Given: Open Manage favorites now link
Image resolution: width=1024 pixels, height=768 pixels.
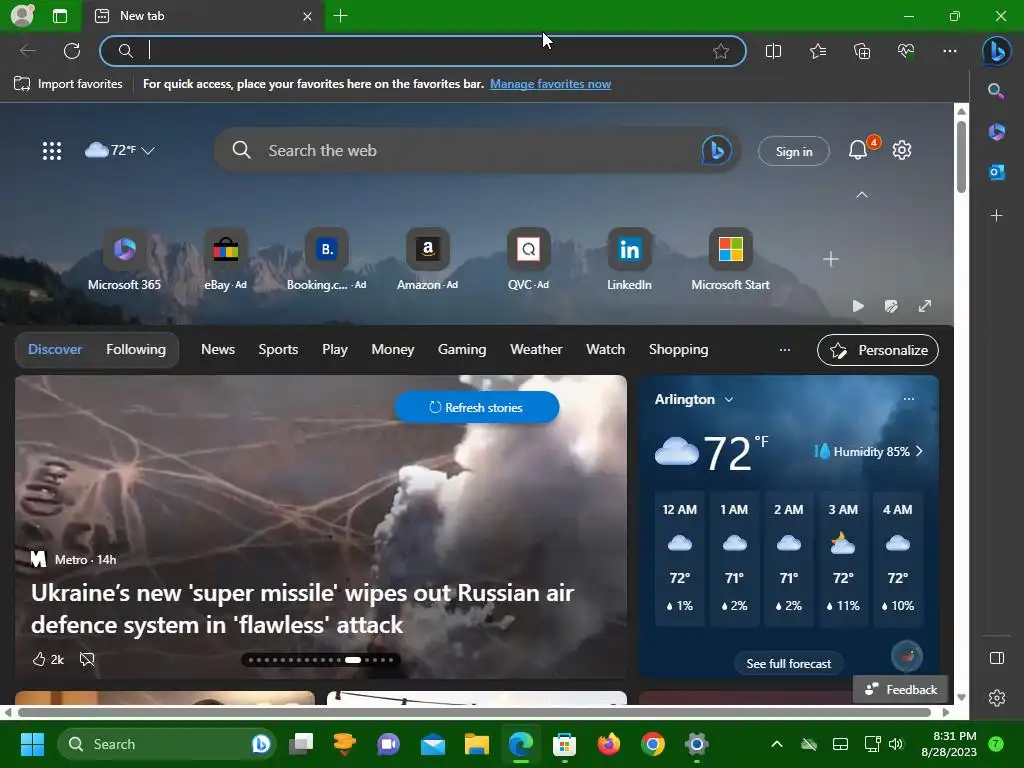Looking at the screenshot, I should [x=551, y=84].
